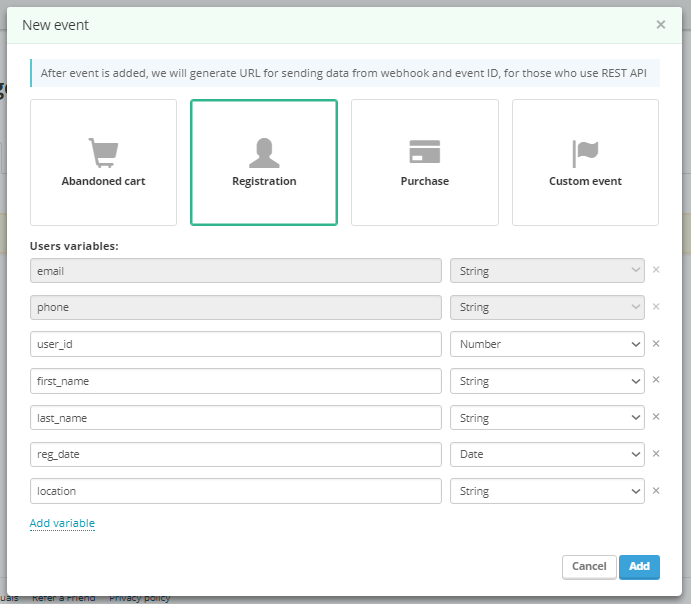691x604 pixels.
Task: Delete the reg_date variable row
Action: [x=656, y=454]
